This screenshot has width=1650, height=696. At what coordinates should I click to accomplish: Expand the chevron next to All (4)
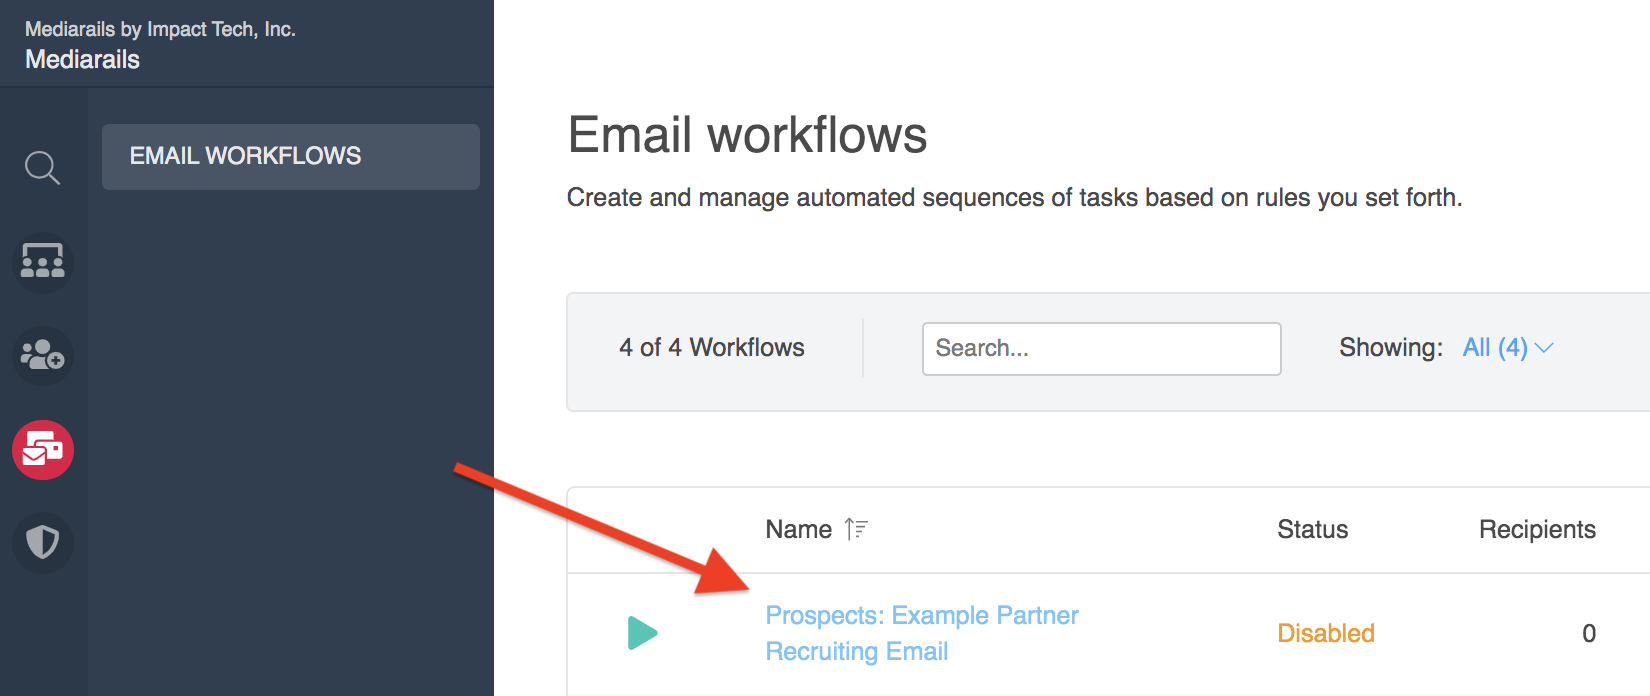(x=1544, y=348)
